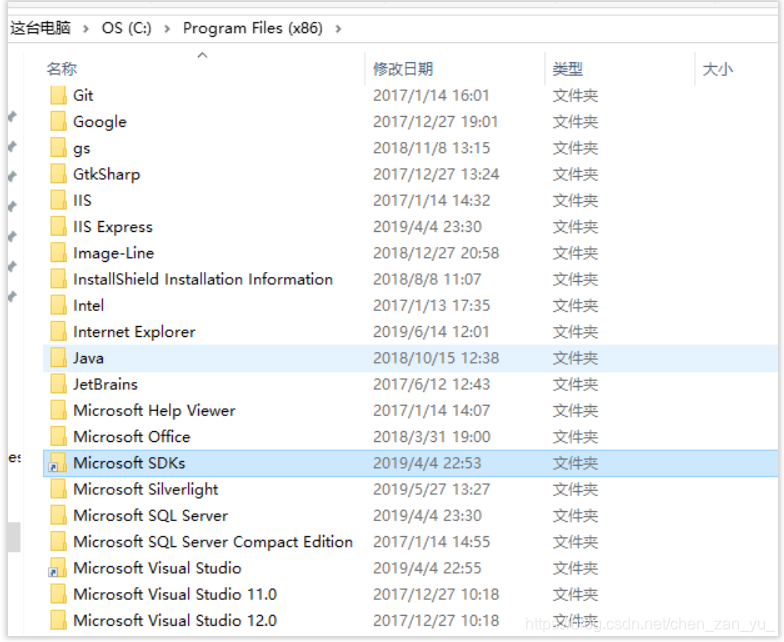Click the date 2019/6/14 12:01
The width and height of the screenshot is (784, 642).
pos(431,332)
